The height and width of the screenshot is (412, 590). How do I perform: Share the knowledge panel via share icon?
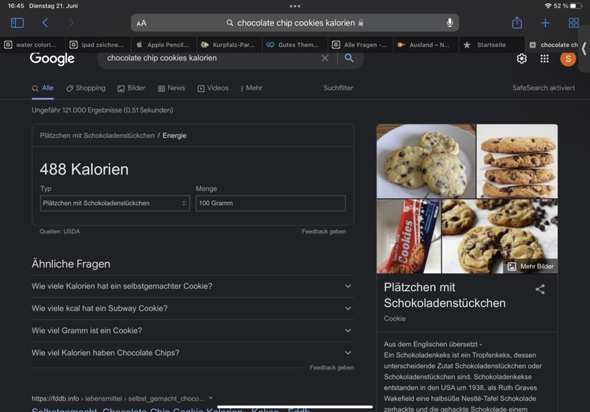pyautogui.click(x=540, y=289)
